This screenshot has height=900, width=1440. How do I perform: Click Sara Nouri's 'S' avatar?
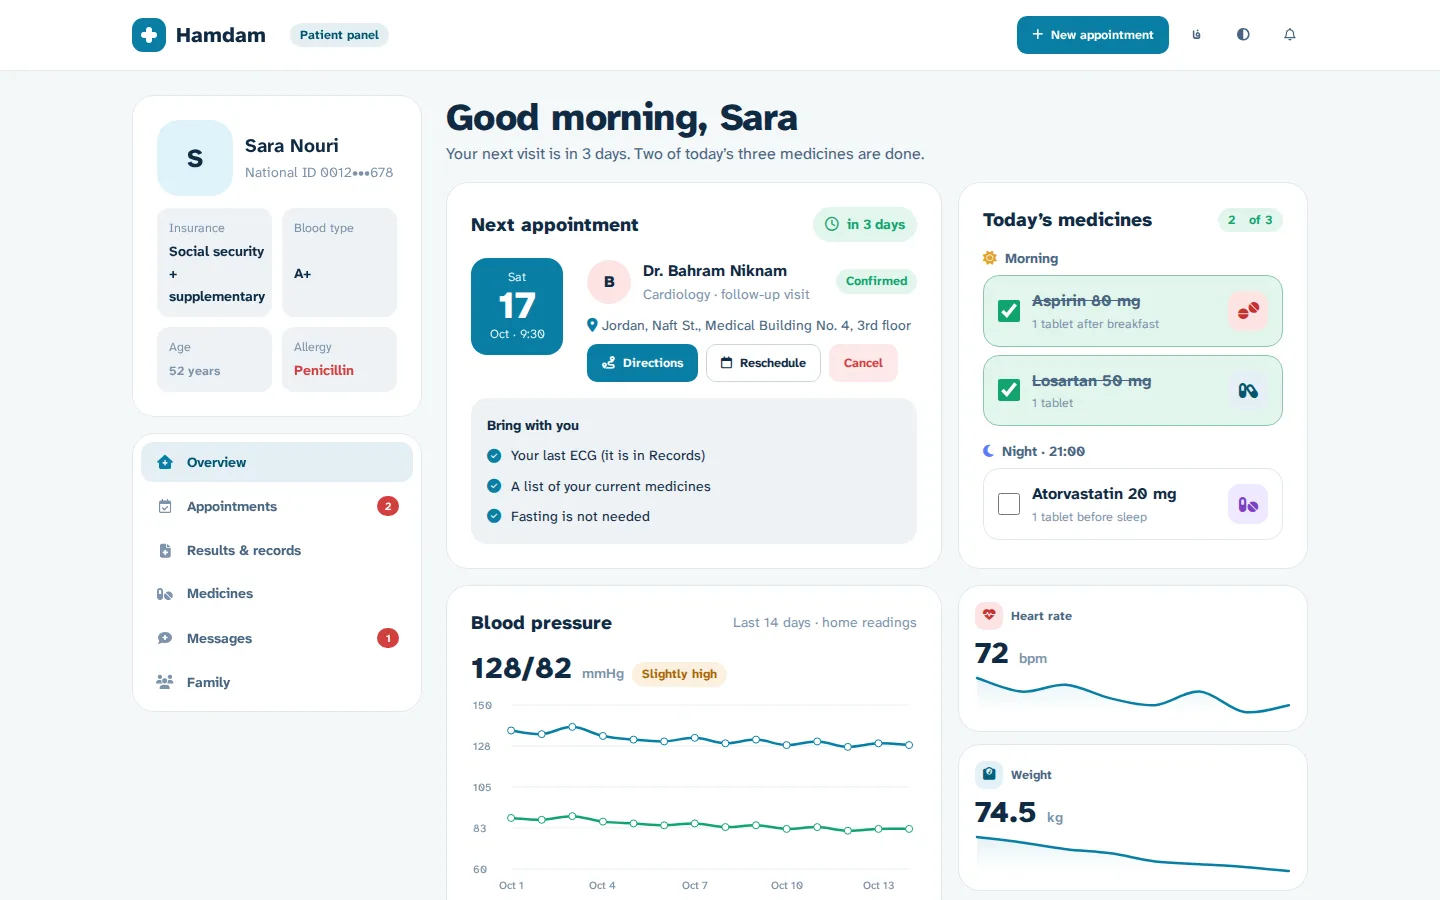pyautogui.click(x=195, y=158)
